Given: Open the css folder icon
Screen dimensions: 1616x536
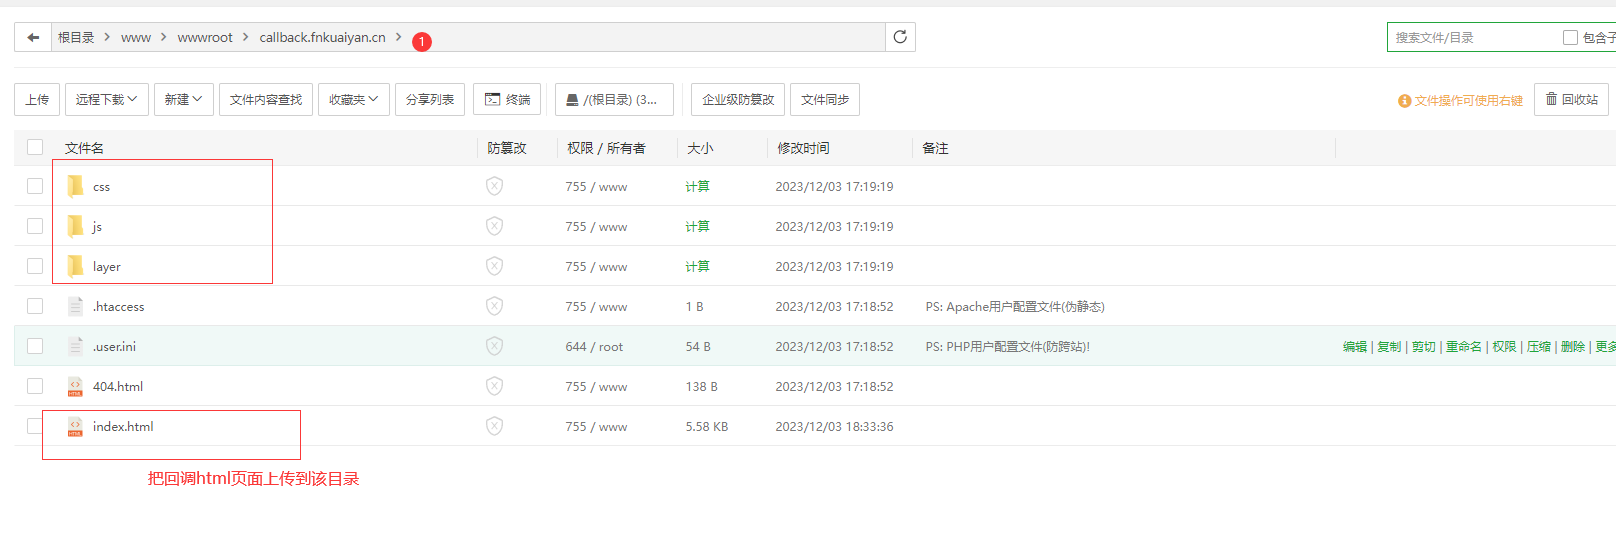Looking at the screenshot, I should click(x=75, y=186).
